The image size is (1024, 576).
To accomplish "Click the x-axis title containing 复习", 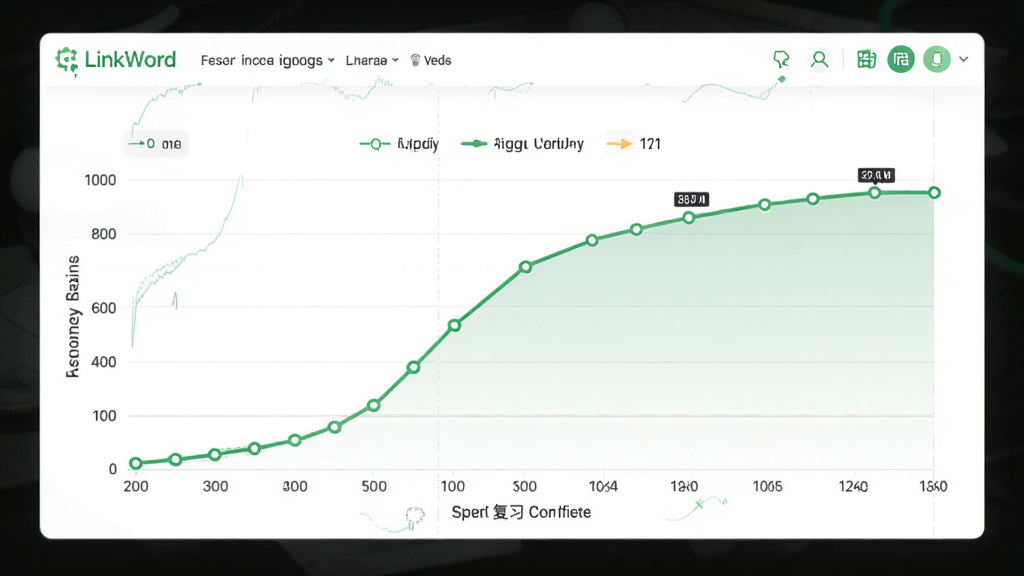I will coord(521,512).
